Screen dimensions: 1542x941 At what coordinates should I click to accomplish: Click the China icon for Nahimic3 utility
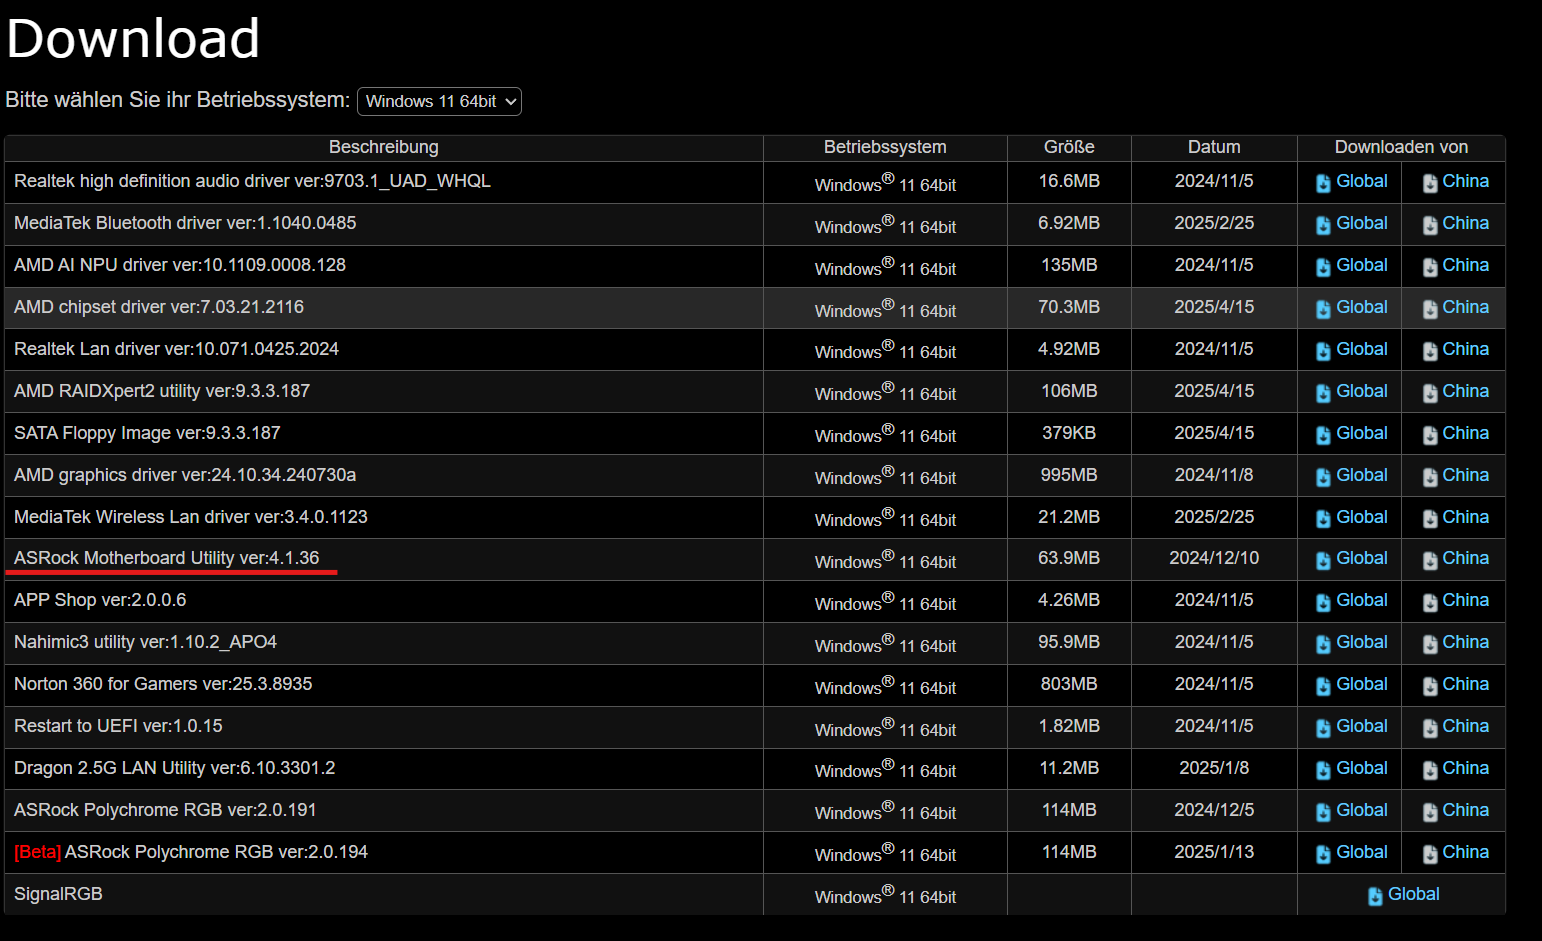[x=1430, y=644]
